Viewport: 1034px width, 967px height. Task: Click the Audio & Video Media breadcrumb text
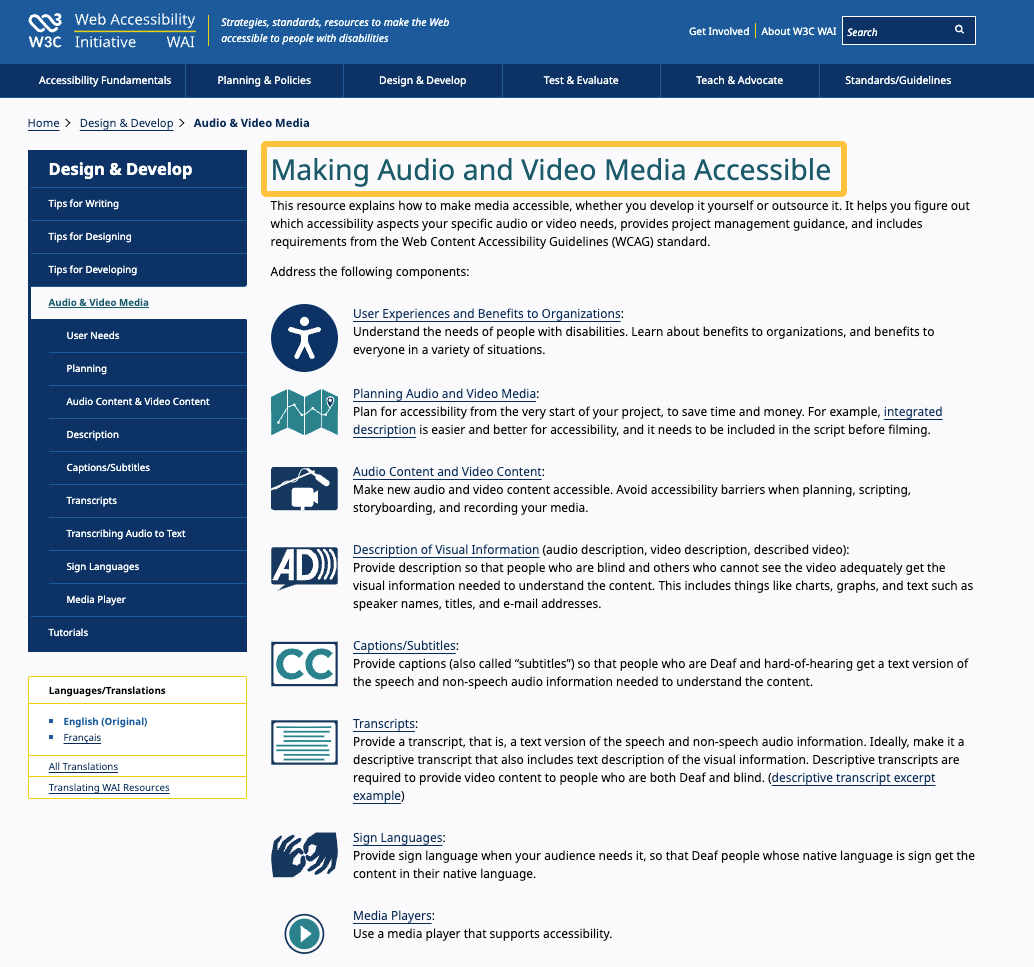click(x=251, y=123)
